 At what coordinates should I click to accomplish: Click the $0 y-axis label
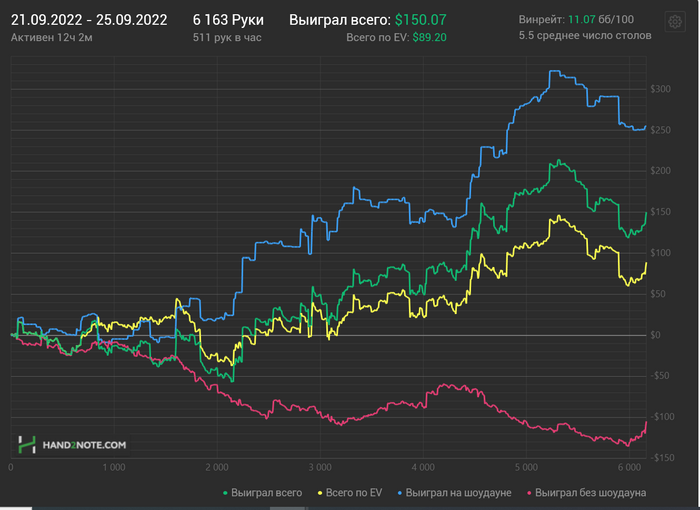click(x=655, y=335)
